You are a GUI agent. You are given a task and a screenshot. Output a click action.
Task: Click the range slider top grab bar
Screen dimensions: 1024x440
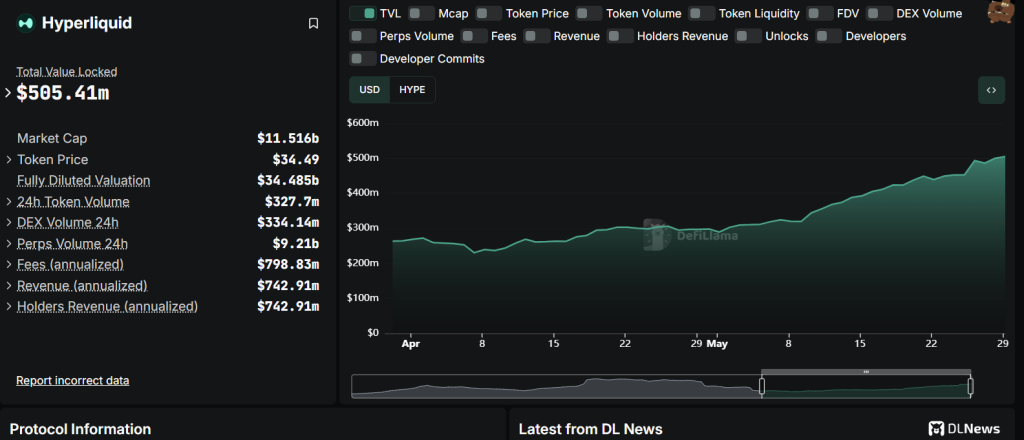pyautogui.click(x=866, y=371)
